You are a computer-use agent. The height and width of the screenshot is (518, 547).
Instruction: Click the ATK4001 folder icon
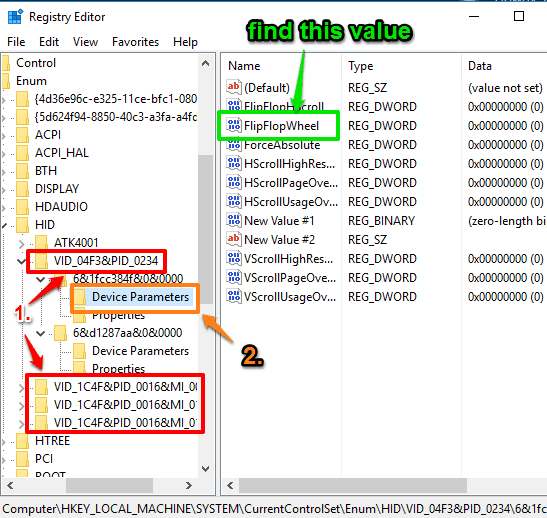coord(41,242)
